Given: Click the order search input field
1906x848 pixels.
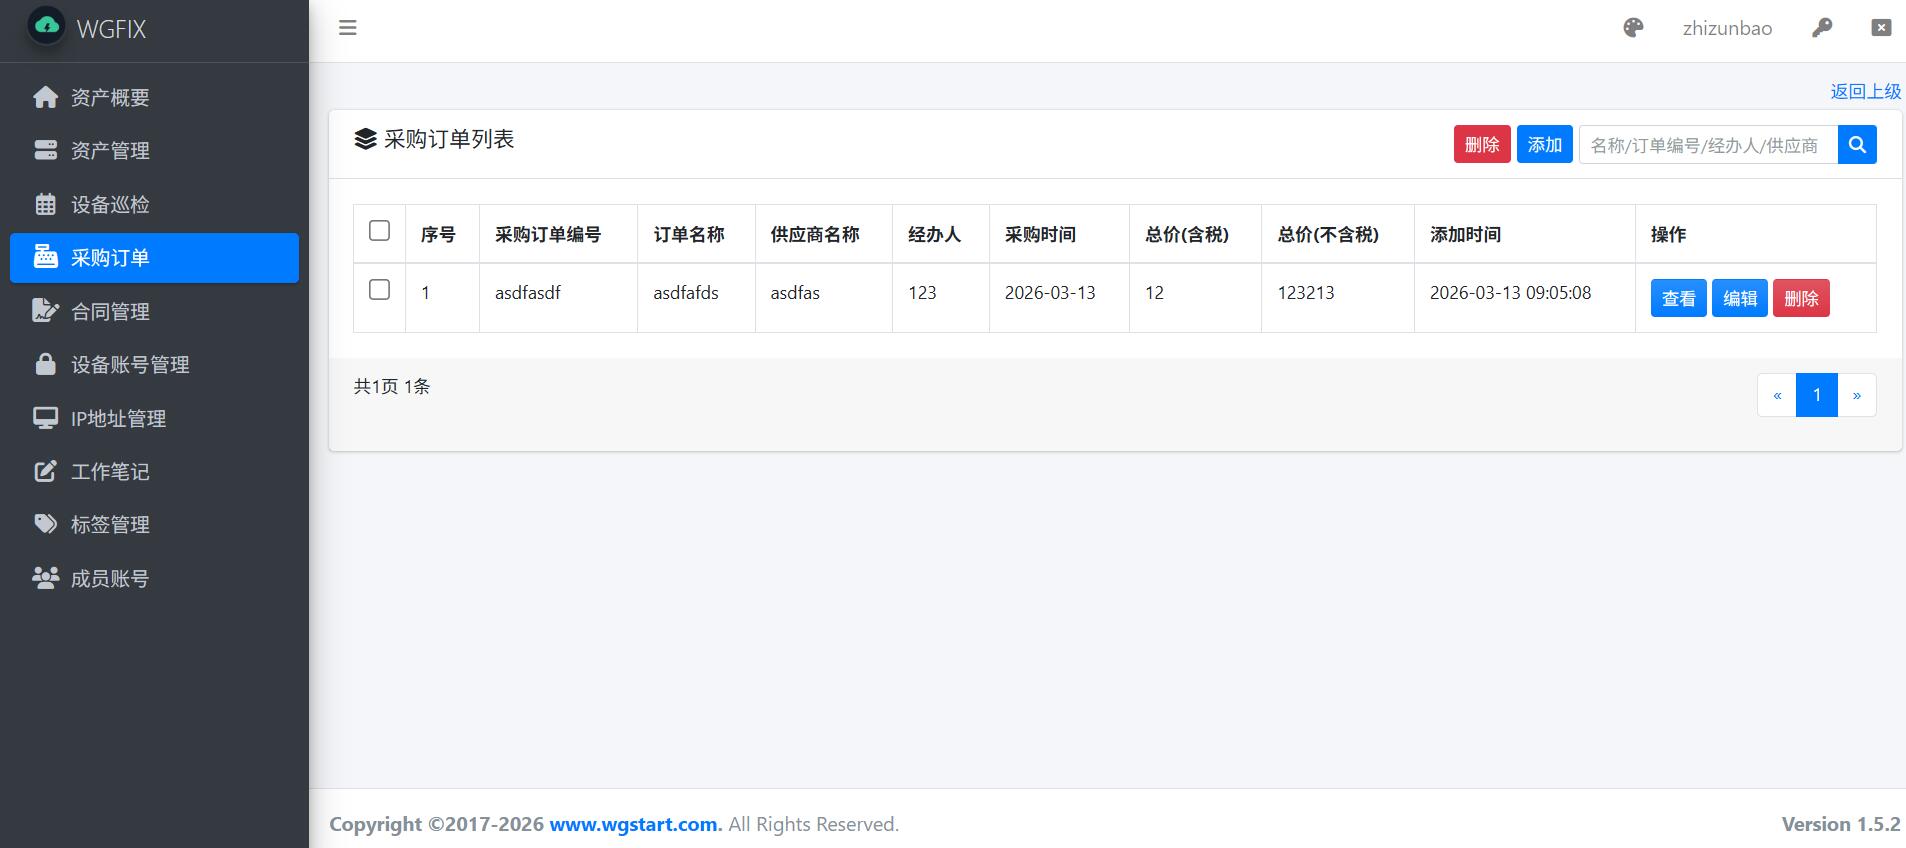Looking at the screenshot, I should [x=1707, y=145].
